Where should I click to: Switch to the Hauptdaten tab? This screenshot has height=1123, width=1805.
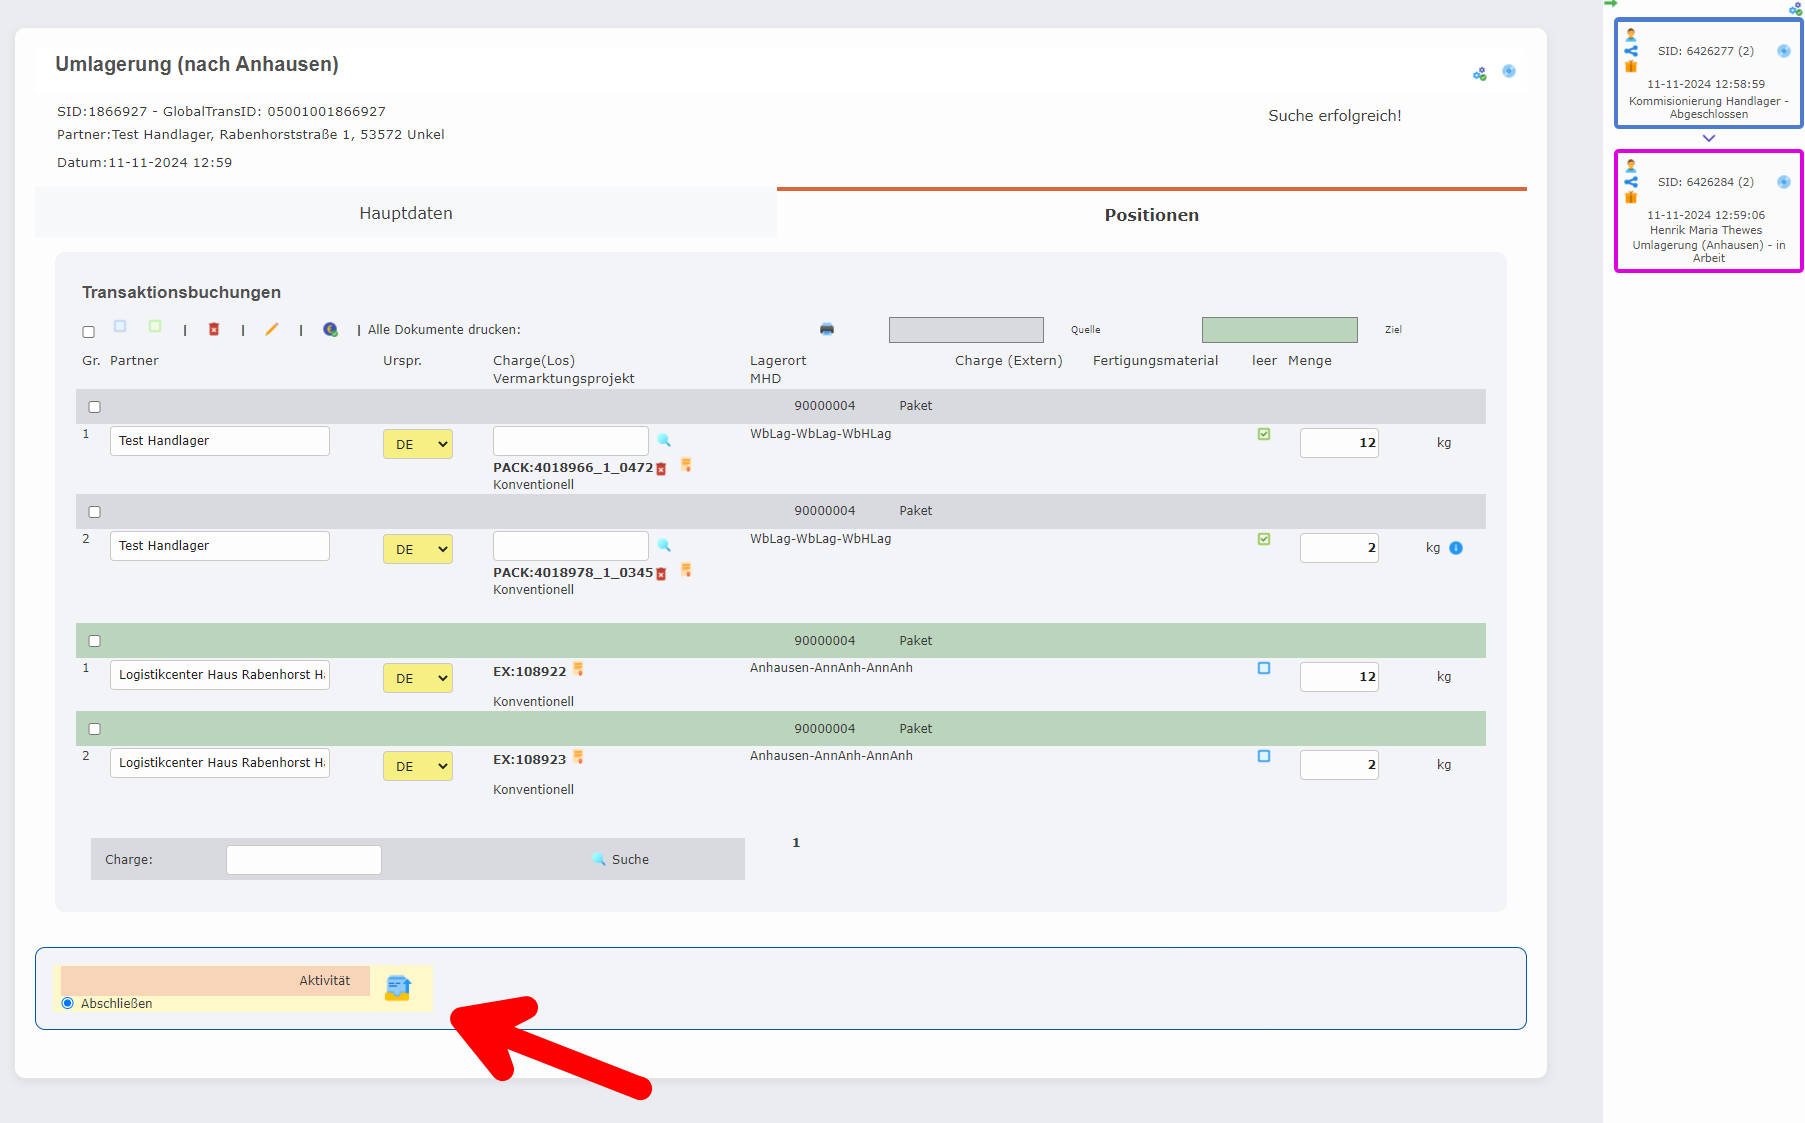tap(406, 213)
